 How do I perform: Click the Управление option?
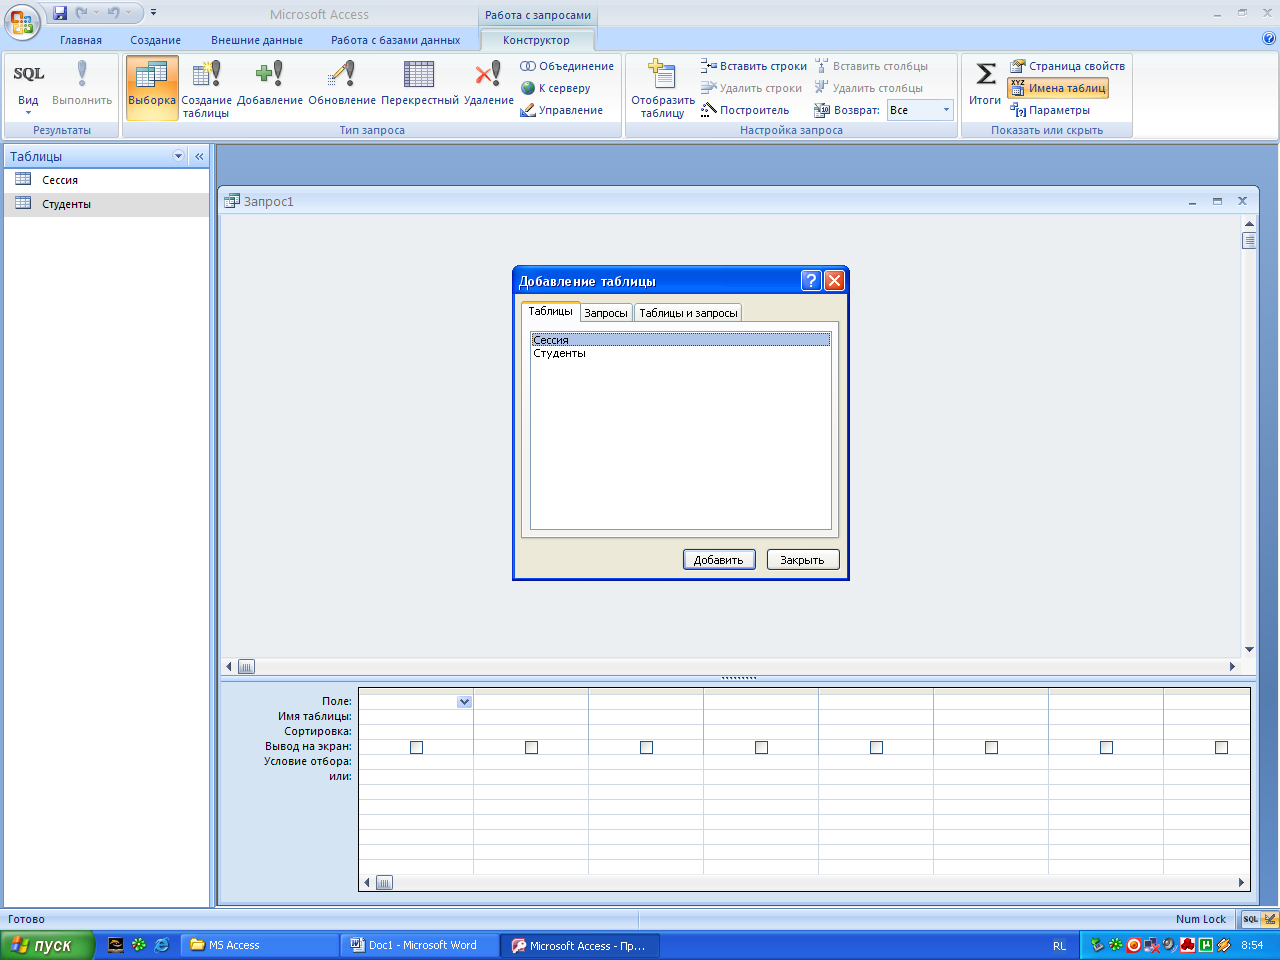[x=562, y=110]
